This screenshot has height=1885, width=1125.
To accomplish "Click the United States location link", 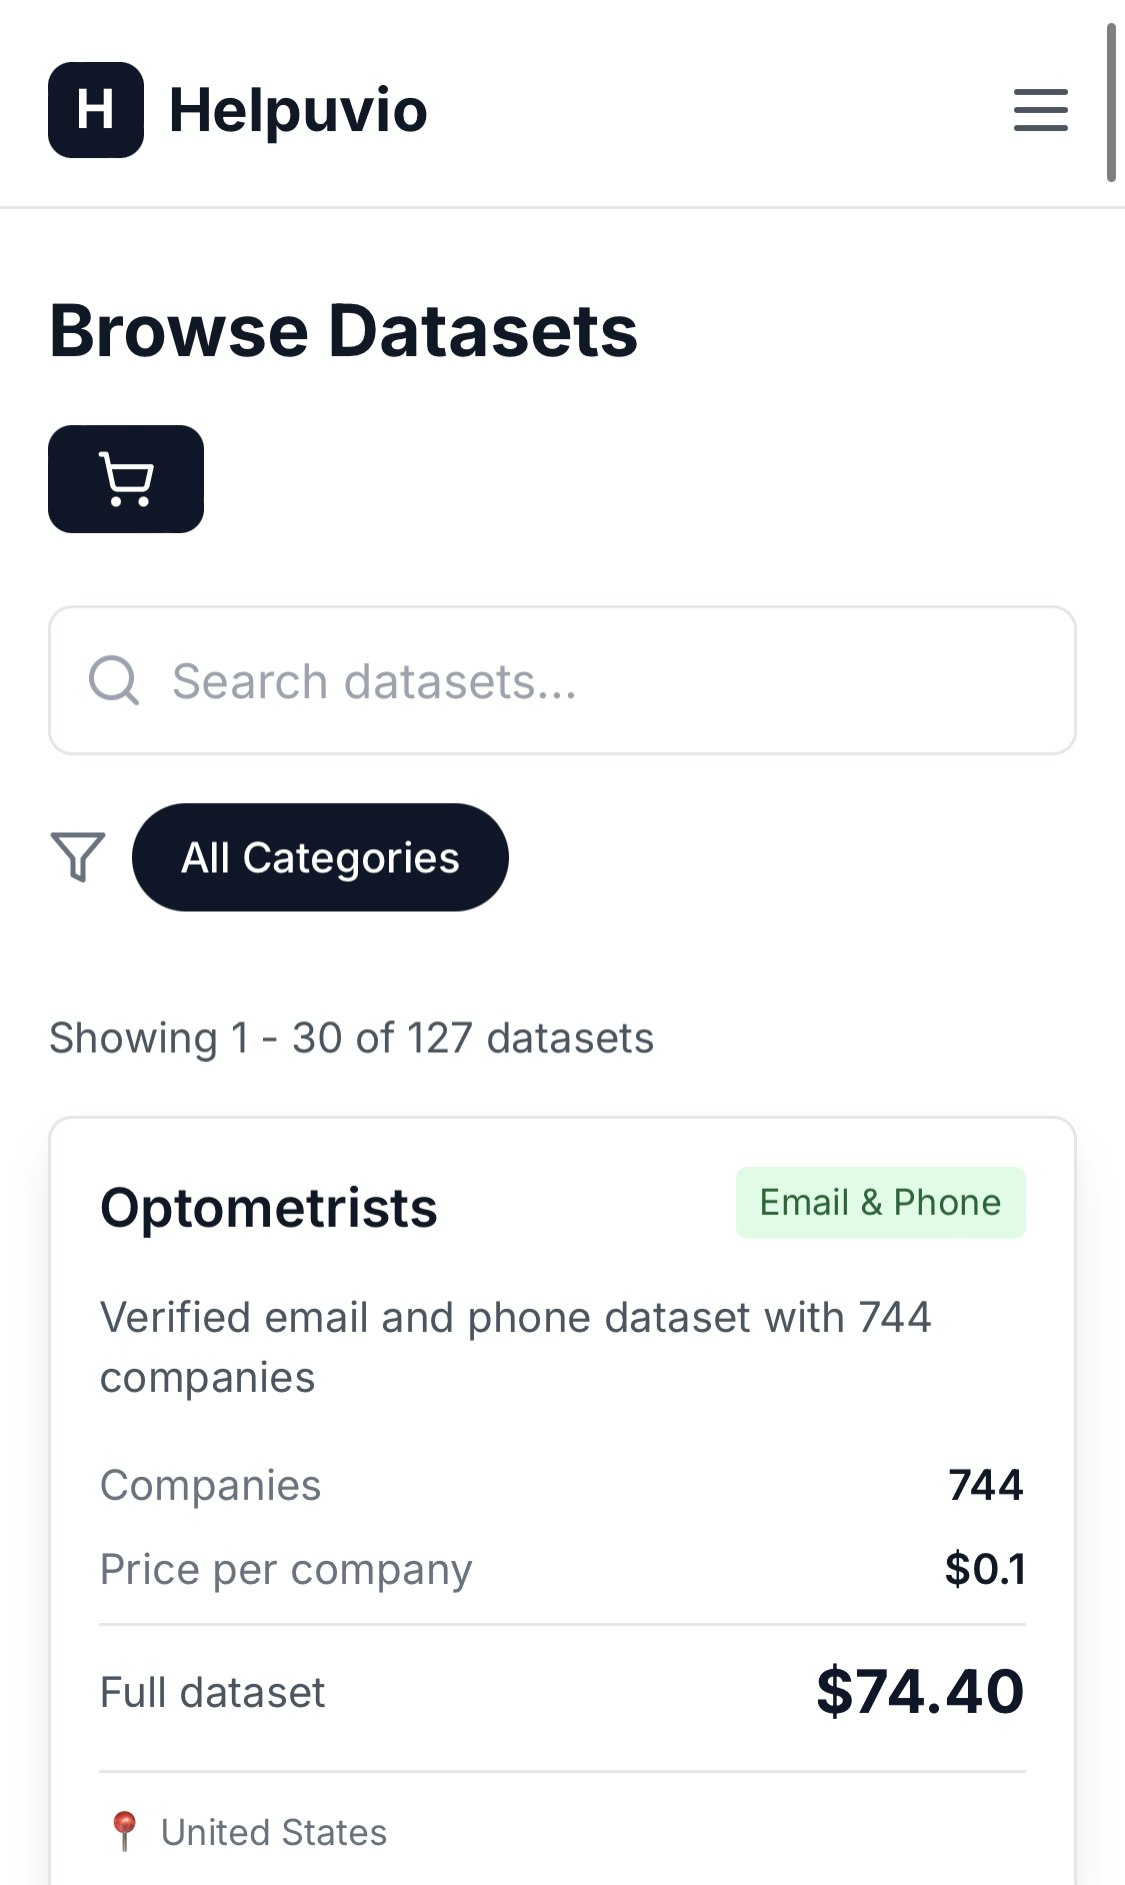I will pos(275,1830).
